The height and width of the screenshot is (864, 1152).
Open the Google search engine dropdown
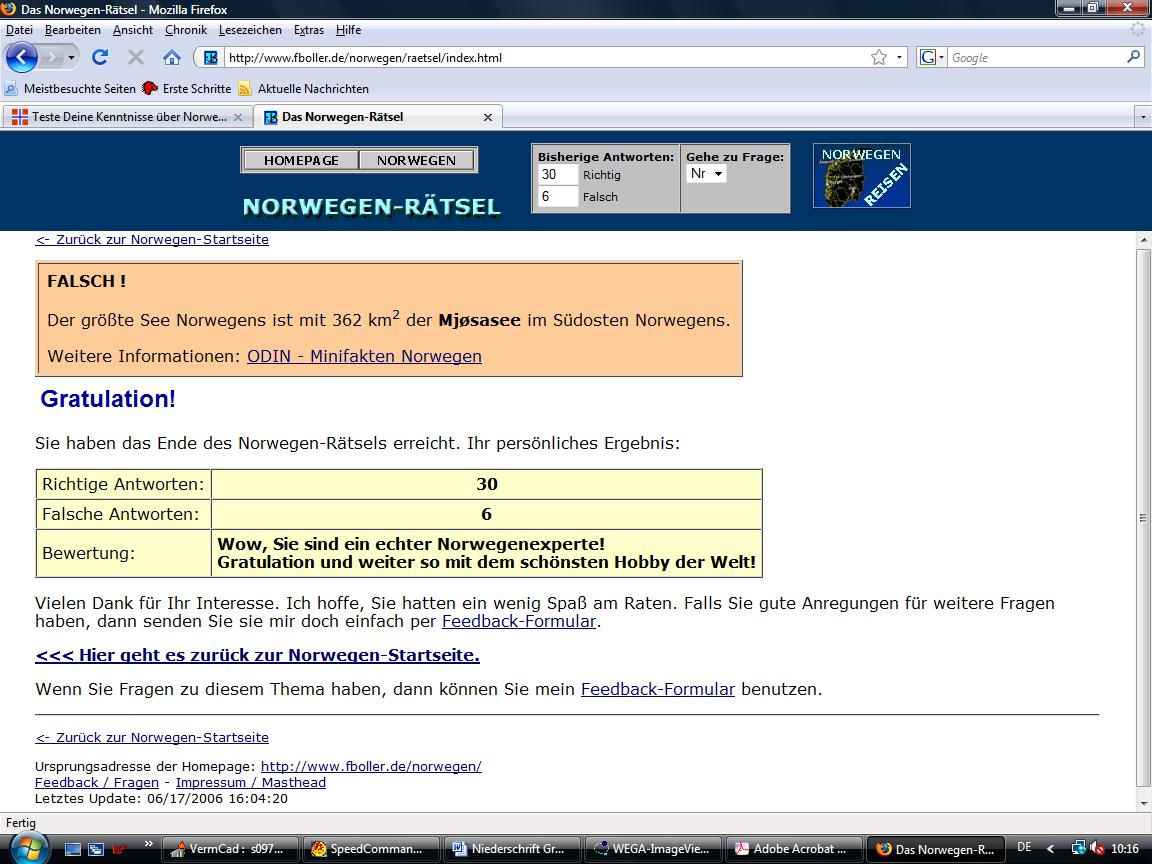[932, 57]
